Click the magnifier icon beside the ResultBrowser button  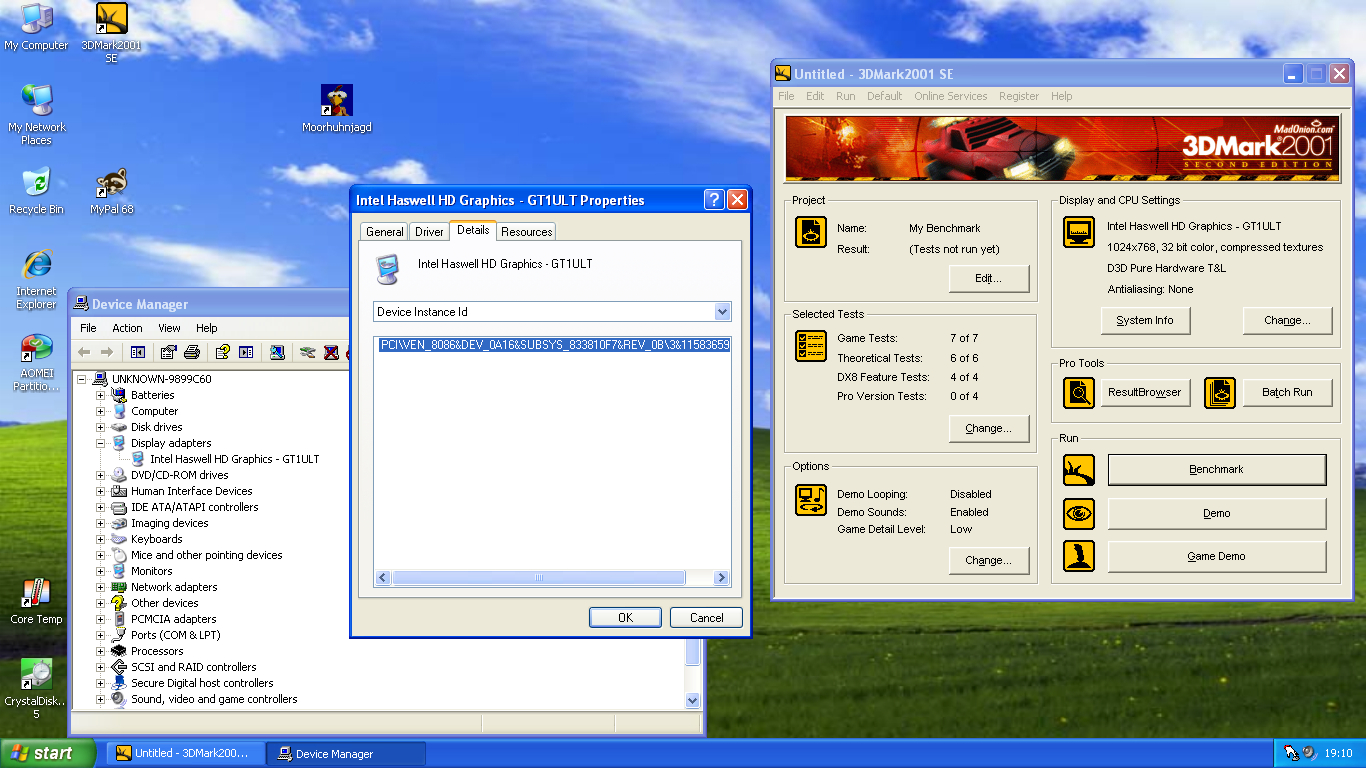tap(1079, 393)
